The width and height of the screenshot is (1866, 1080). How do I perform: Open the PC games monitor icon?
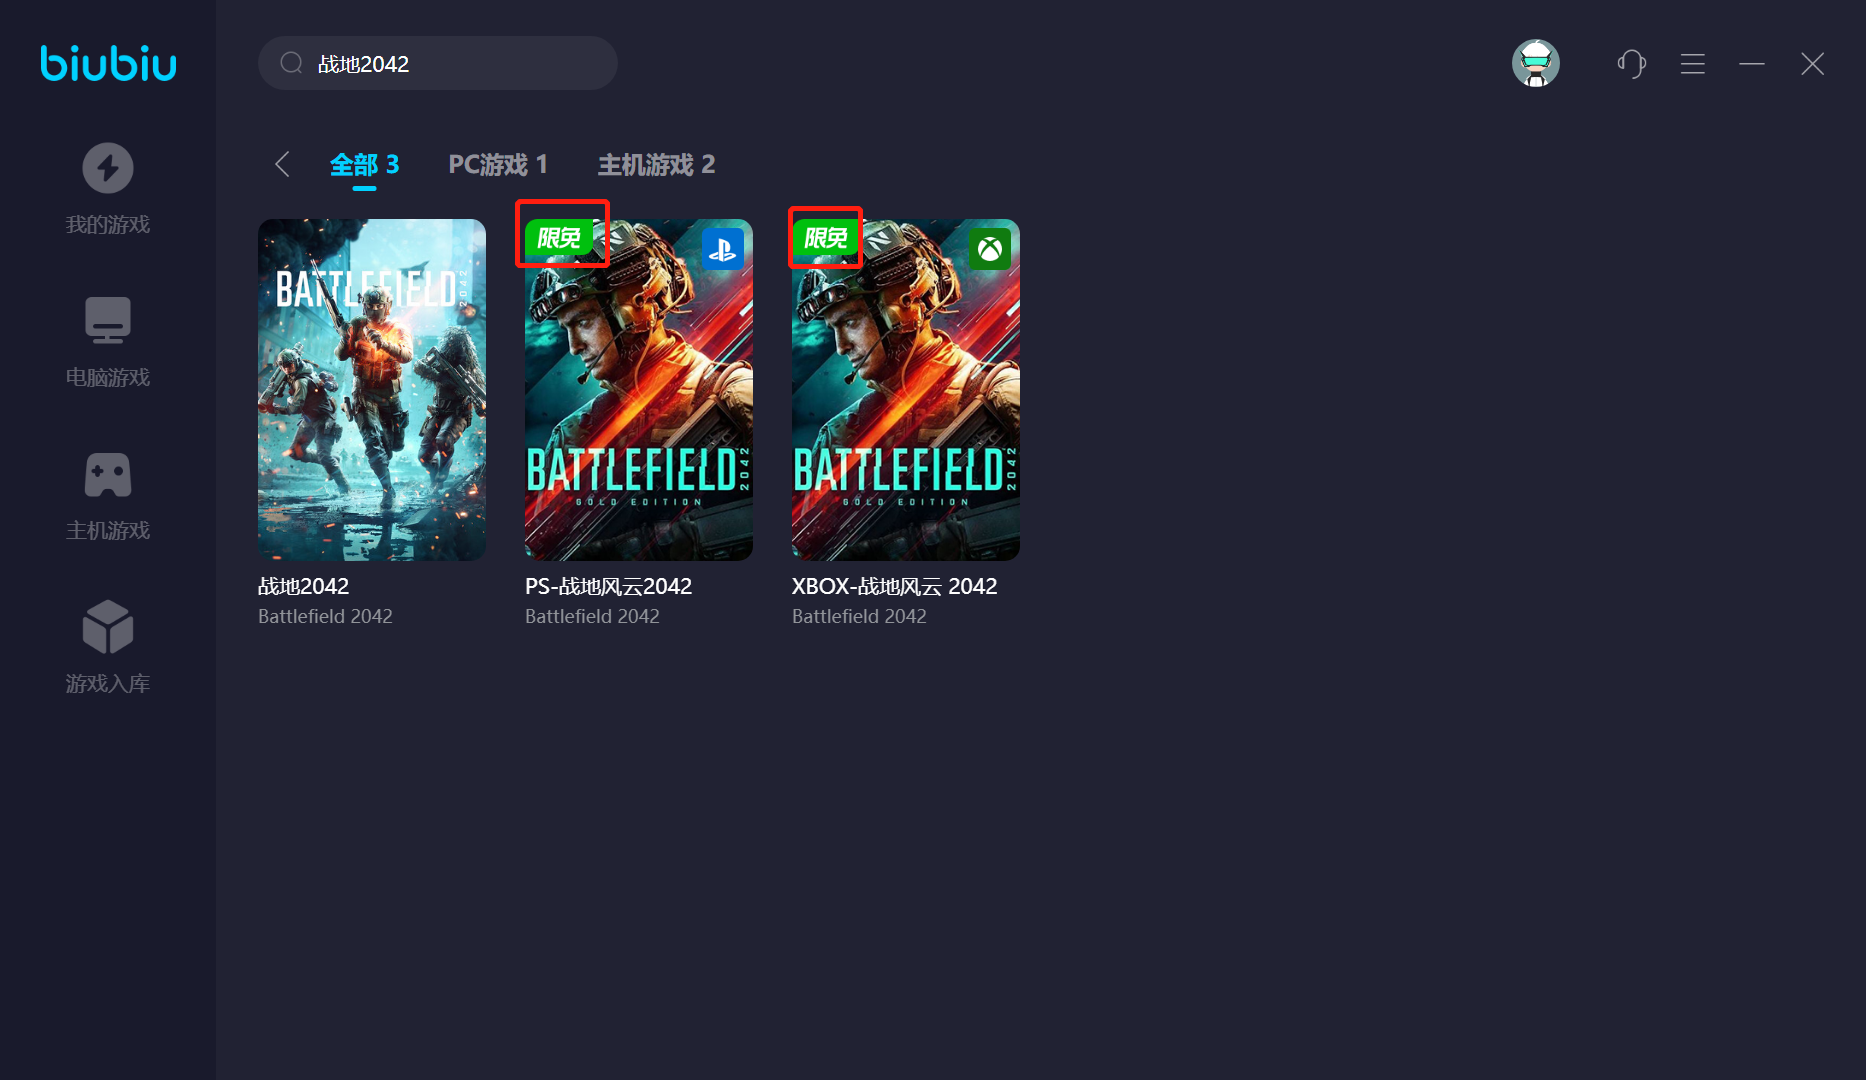(108, 321)
